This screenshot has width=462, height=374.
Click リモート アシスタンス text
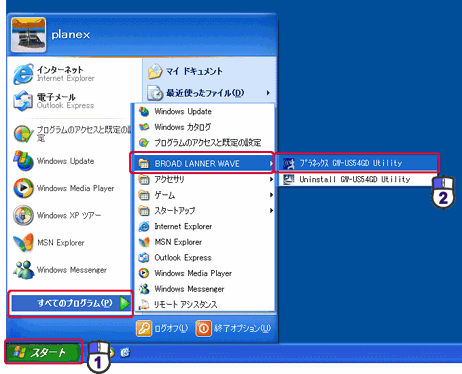(185, 304)
